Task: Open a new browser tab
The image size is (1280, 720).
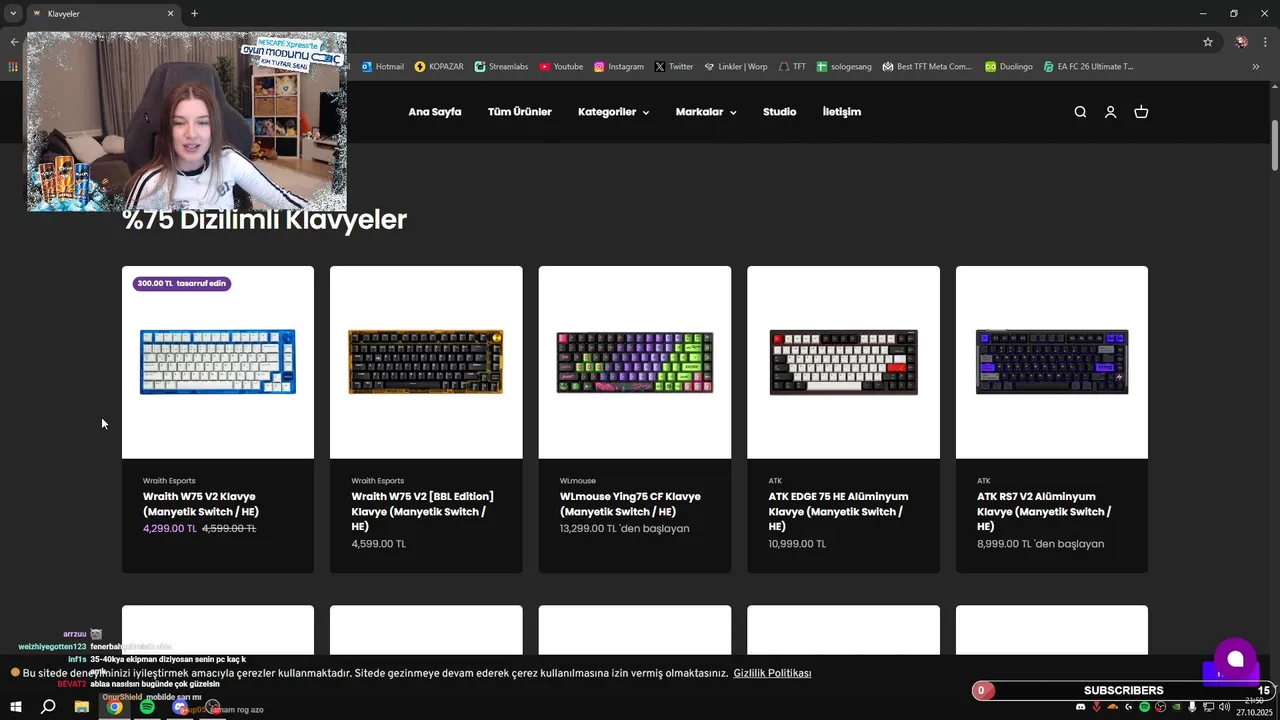Action: [x=194, y=13]
